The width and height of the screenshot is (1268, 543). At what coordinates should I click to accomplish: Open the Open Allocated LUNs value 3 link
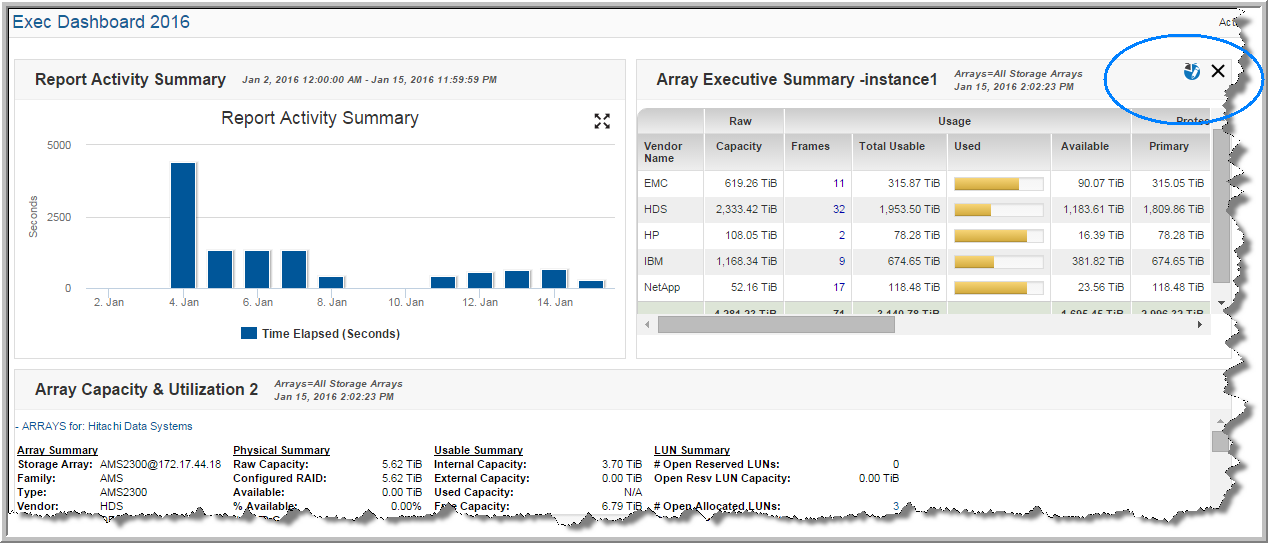pos(896,506)
